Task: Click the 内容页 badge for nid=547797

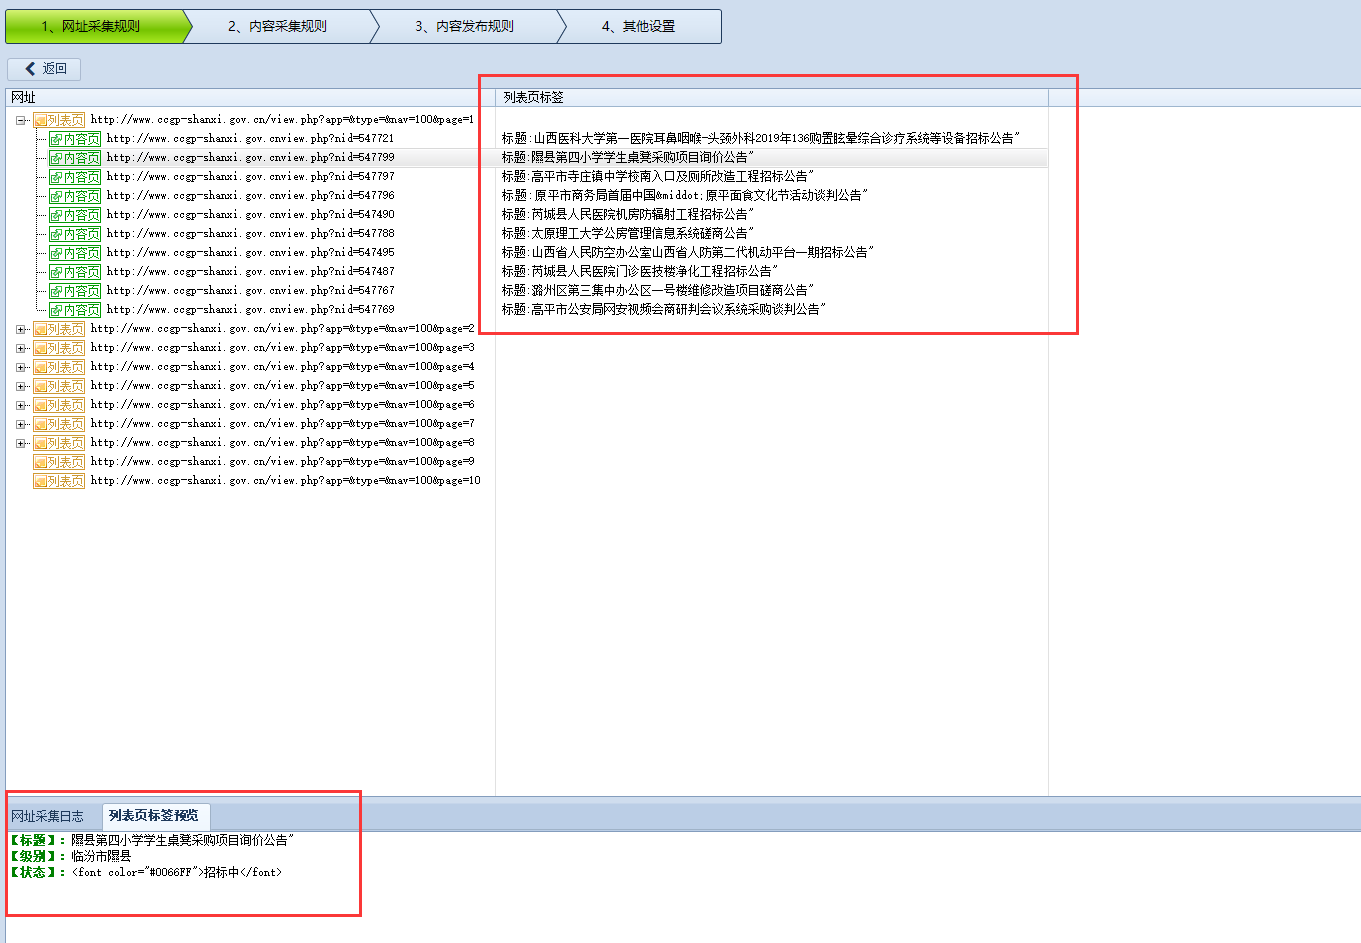Action: pos(75,177)
